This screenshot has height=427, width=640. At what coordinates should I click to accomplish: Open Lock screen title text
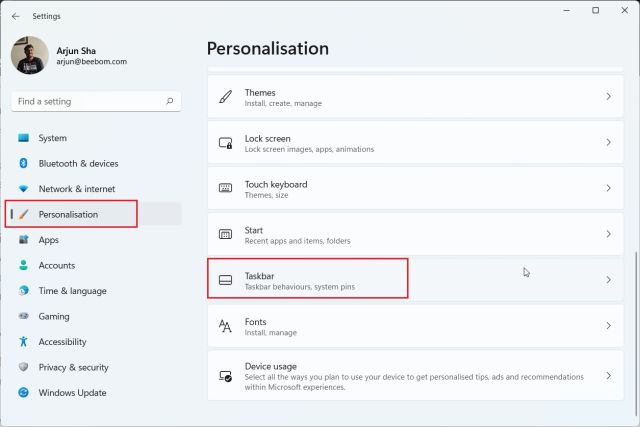268,138
